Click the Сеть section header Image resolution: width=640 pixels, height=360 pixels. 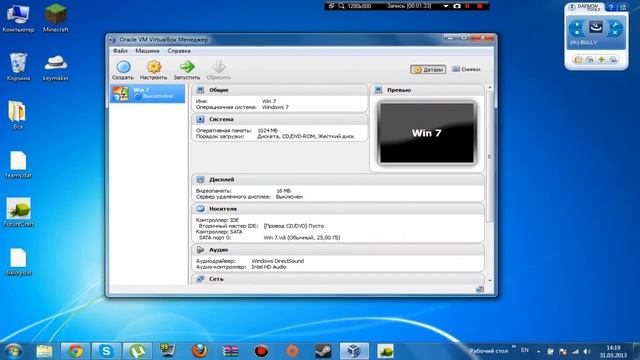click(338, 279)
